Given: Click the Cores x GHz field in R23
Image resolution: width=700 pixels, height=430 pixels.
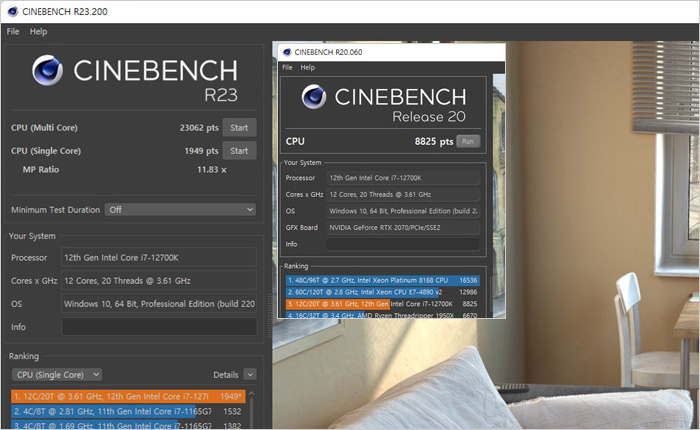Looking at the screenshot, I should [x=159, y=281].
